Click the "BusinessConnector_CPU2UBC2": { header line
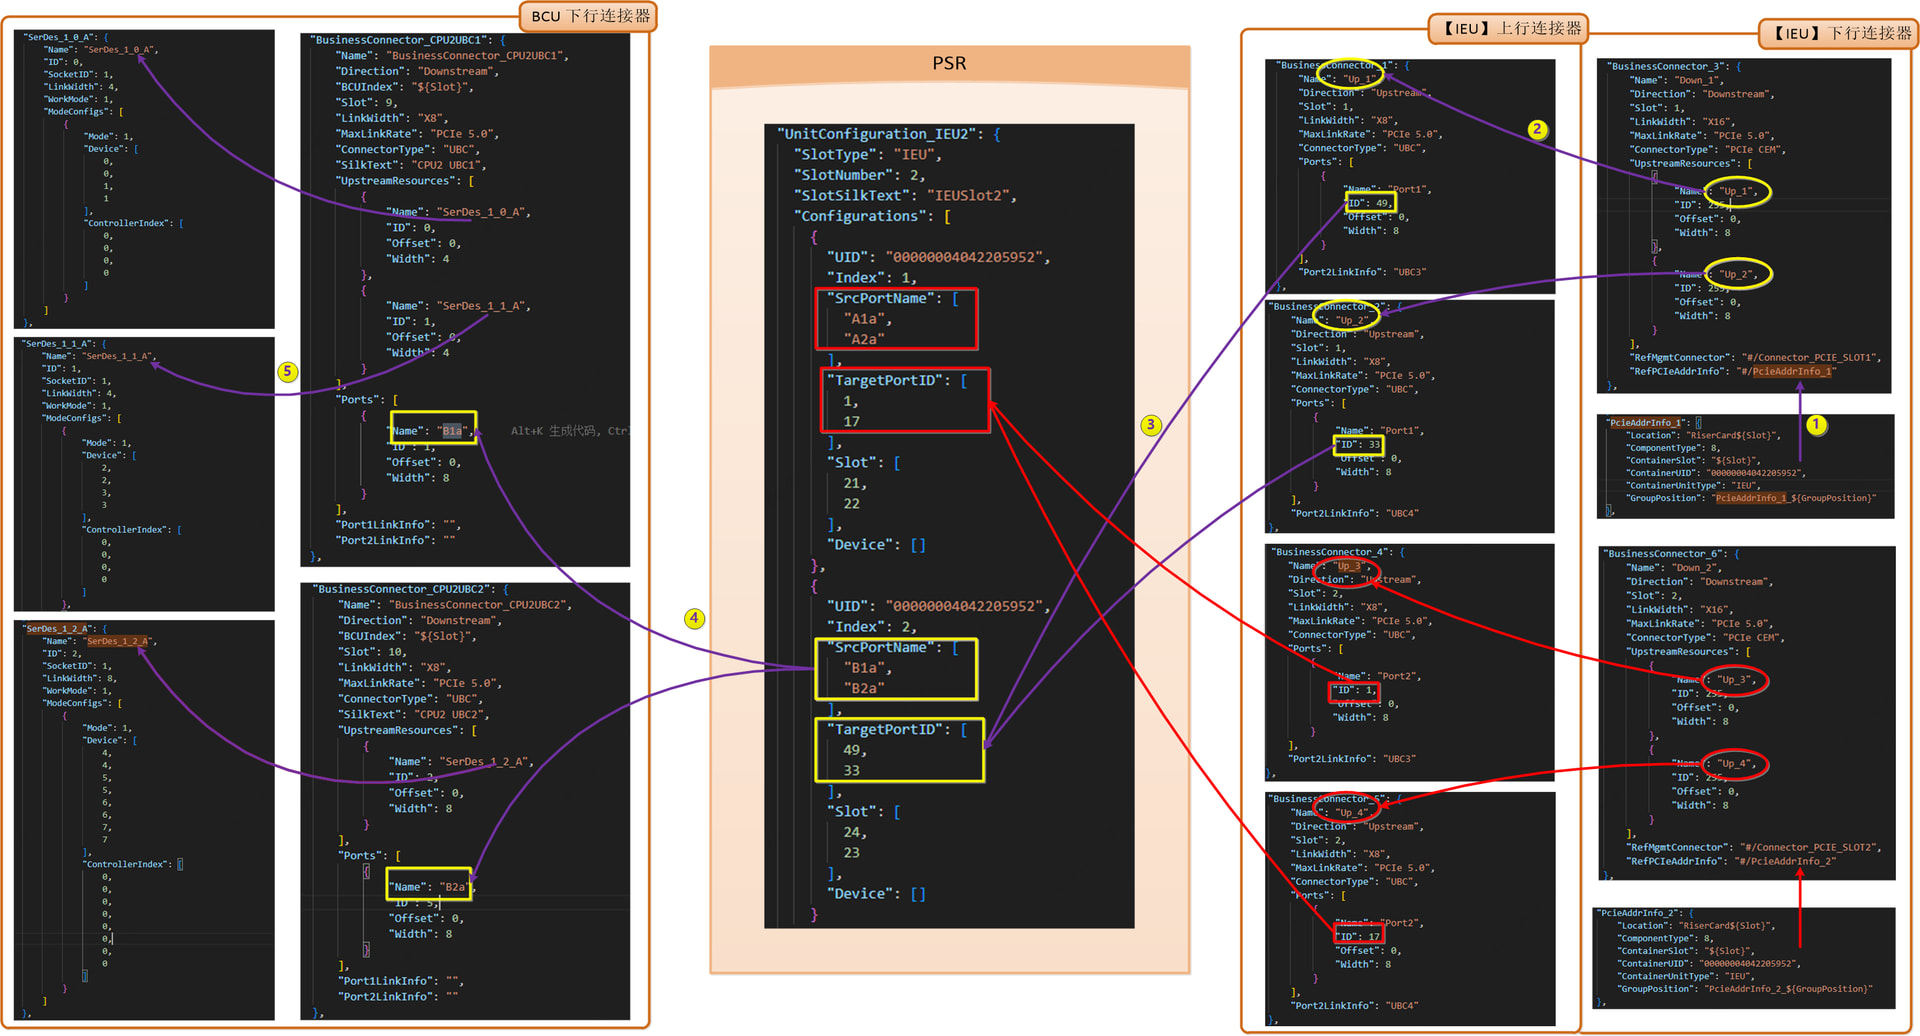Viewport: 1920px width, 1036px height. point(411,589)
